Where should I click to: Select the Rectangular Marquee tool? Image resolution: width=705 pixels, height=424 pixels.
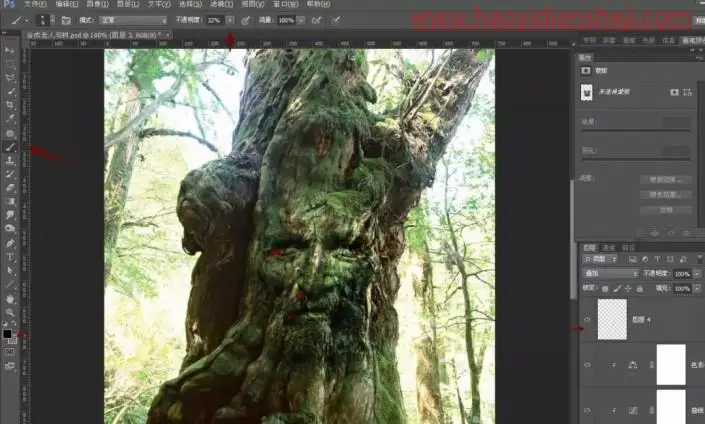pos(9,64)
